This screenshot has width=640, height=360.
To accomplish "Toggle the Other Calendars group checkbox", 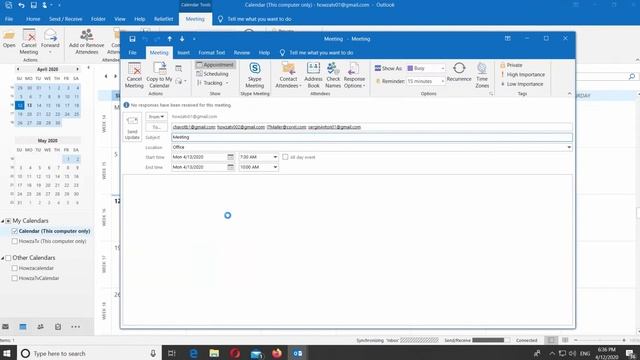I will [8, 258].
